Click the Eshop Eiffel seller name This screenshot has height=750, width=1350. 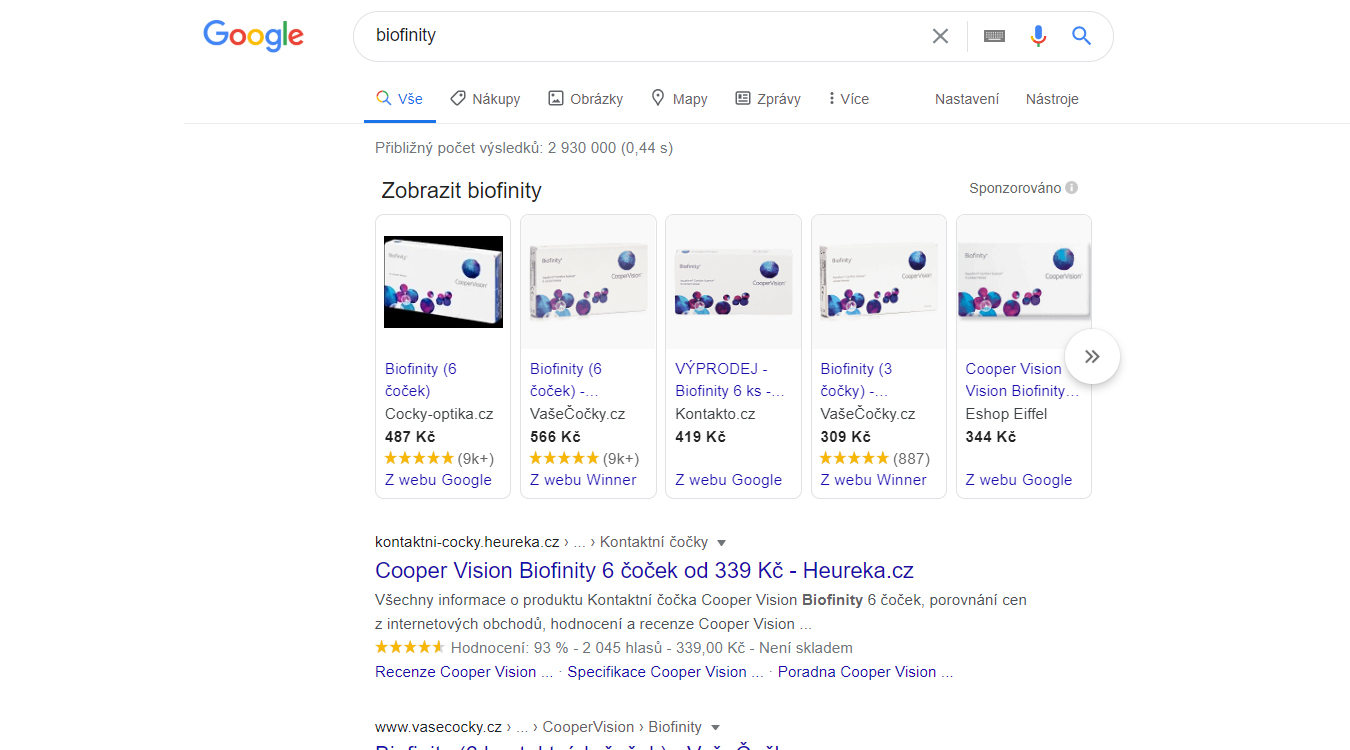pos(1006,414)
